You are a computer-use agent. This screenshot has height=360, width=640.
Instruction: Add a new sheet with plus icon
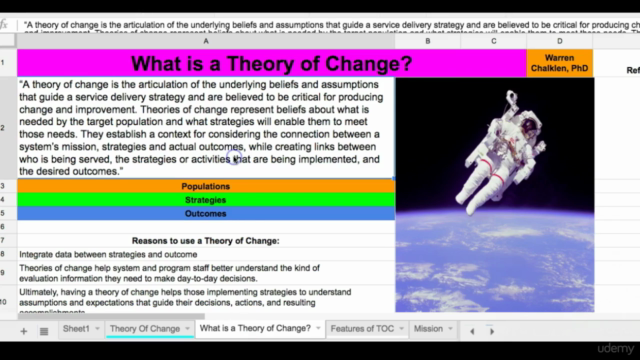coord(24,331)
